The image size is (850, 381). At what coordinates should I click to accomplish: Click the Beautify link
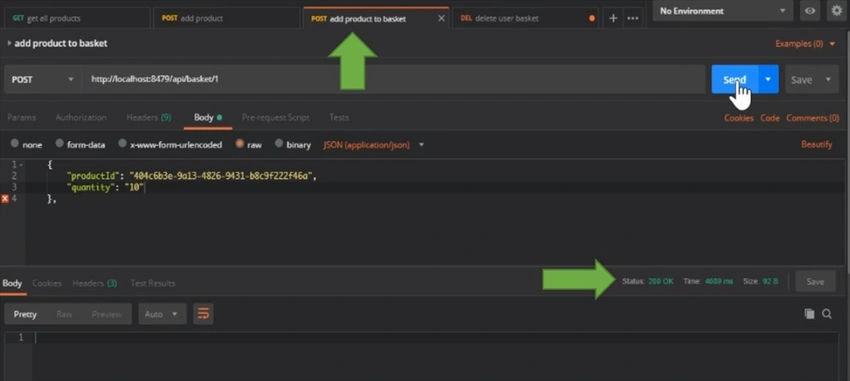point(816,145)
